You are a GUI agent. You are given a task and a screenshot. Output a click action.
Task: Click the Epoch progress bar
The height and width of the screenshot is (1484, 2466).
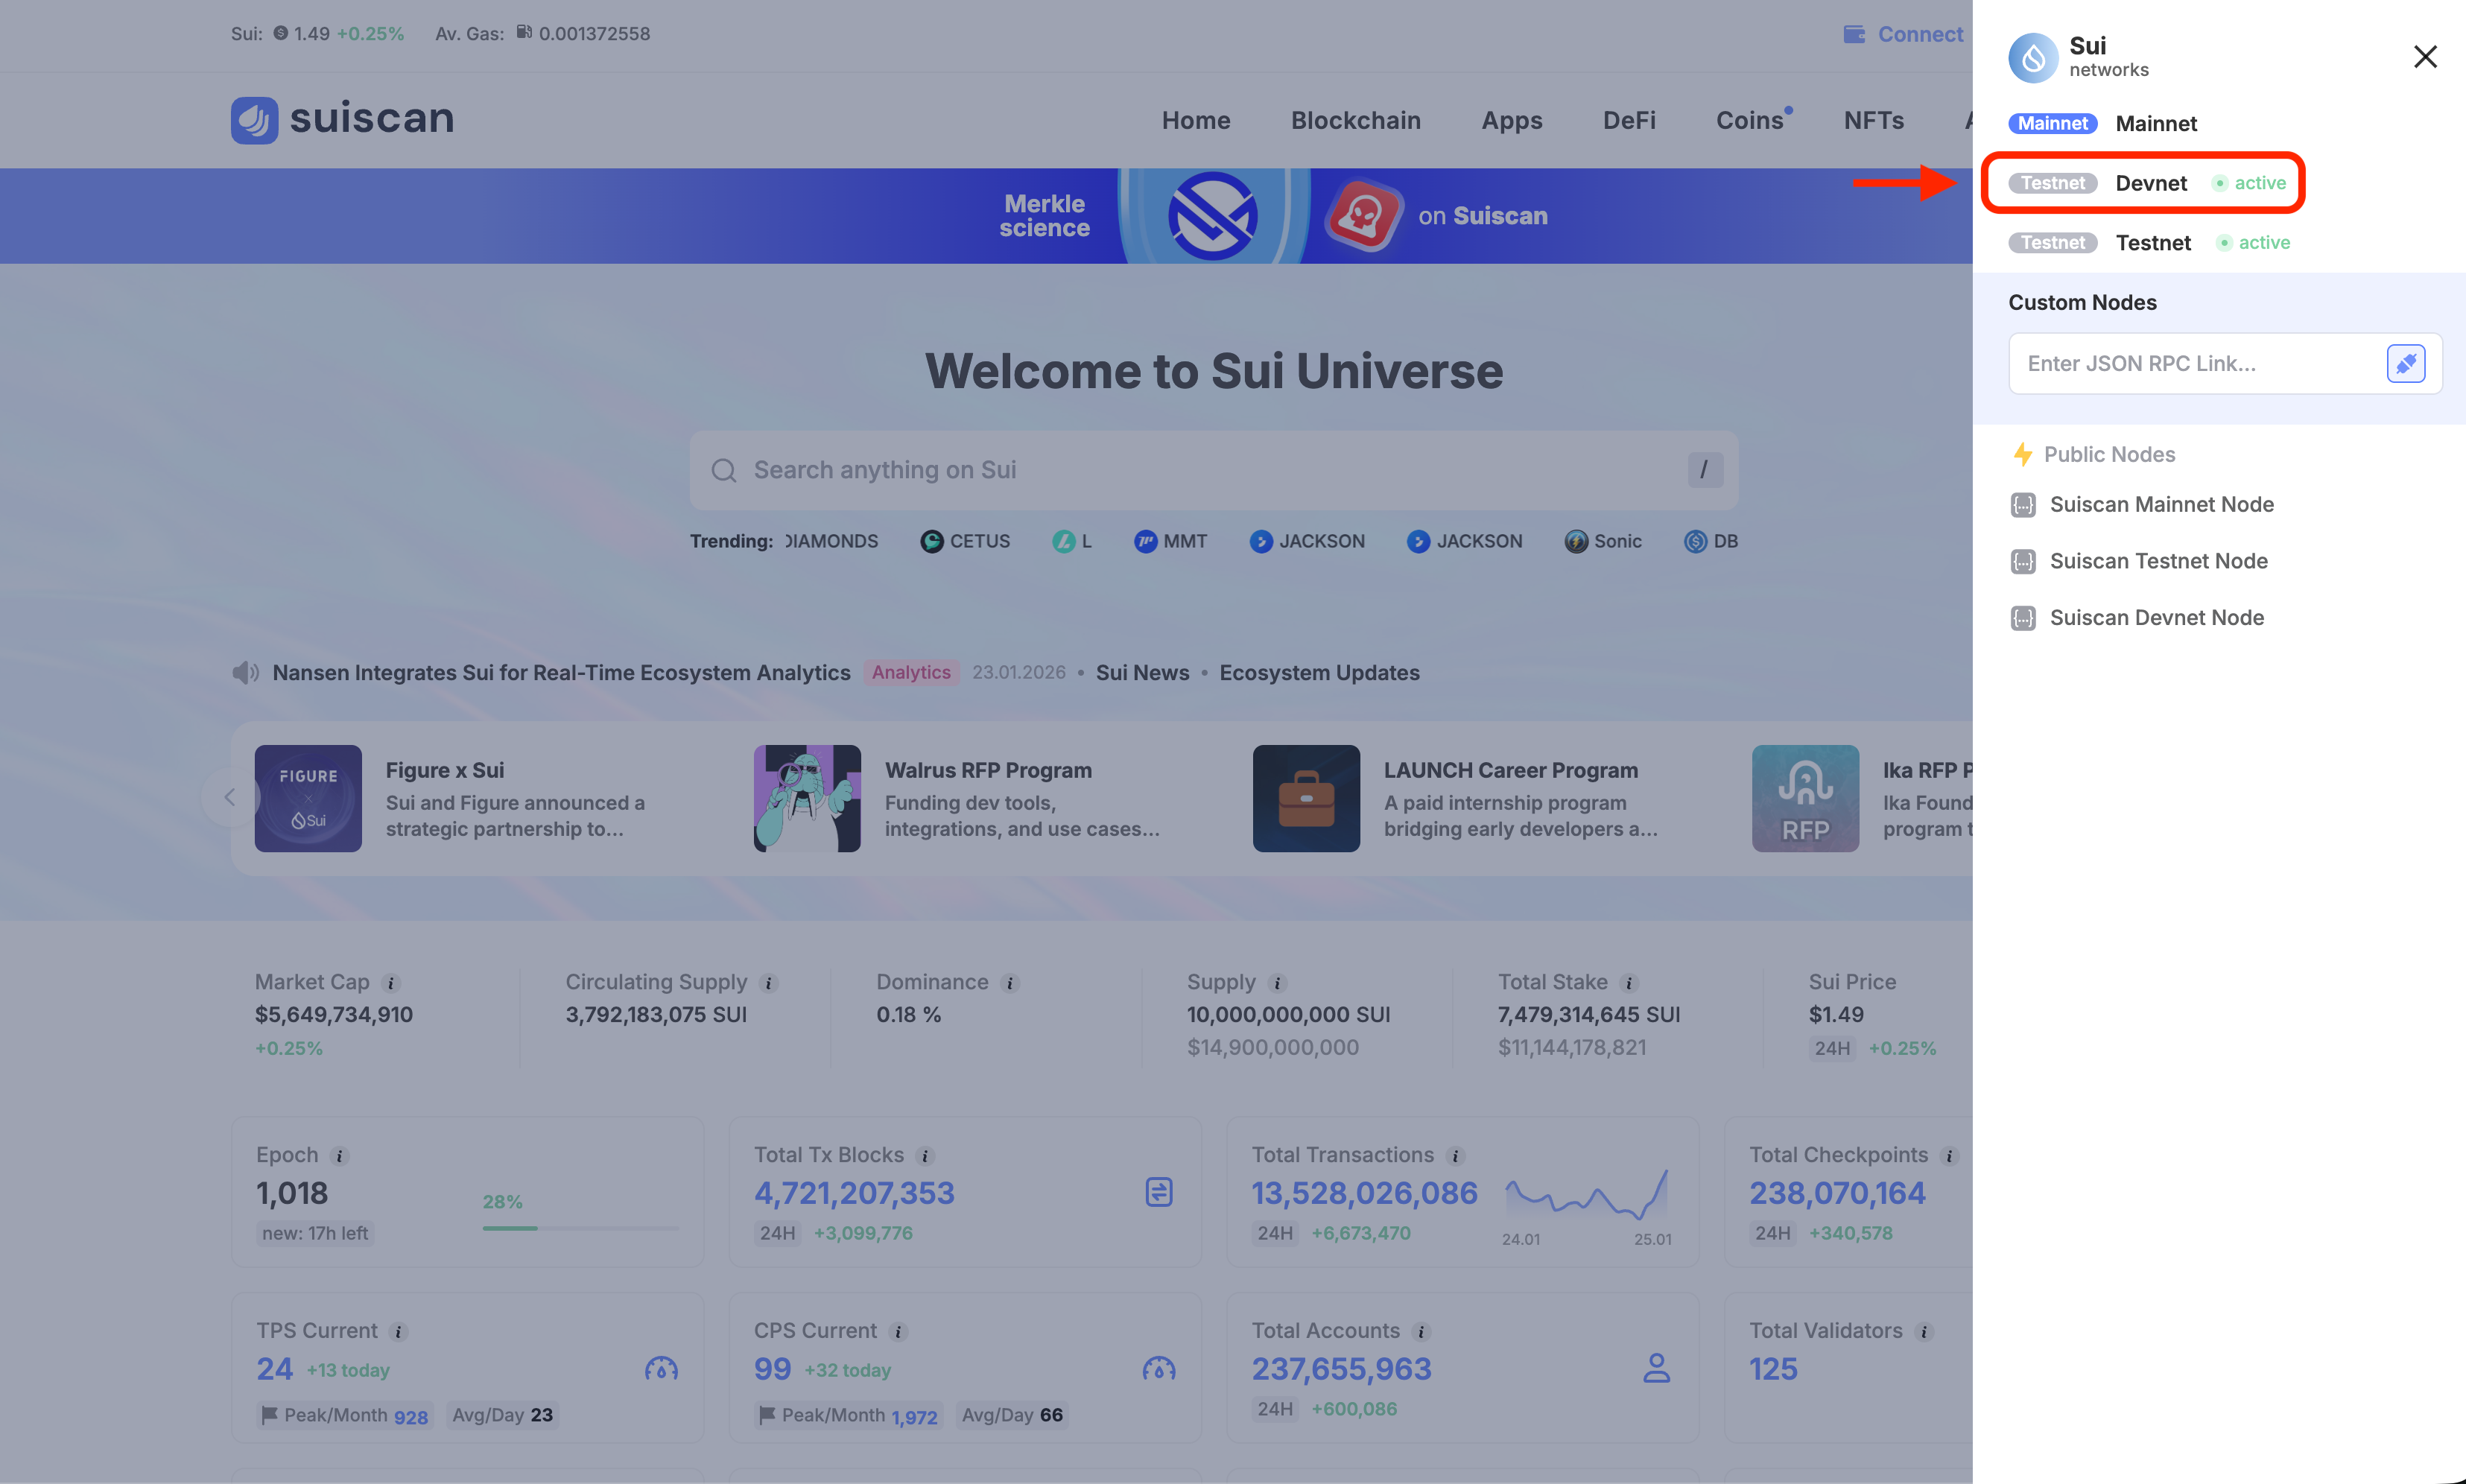580,1228
